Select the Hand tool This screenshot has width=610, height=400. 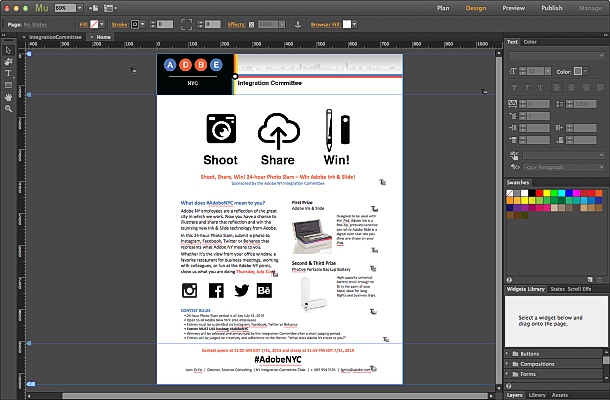point(8,97)
